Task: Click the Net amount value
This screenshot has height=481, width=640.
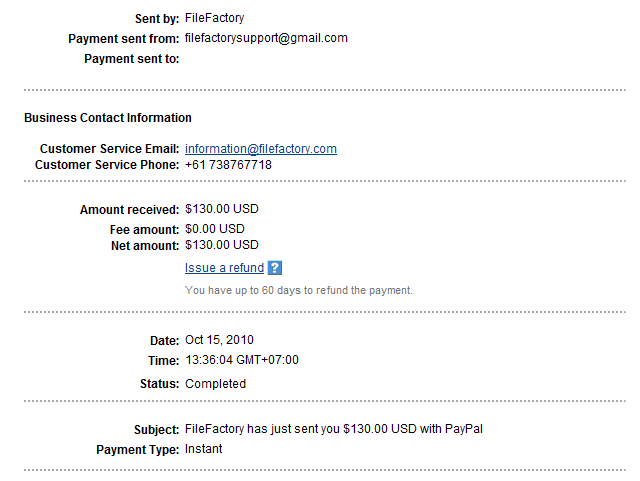Action: click(222, 245)
